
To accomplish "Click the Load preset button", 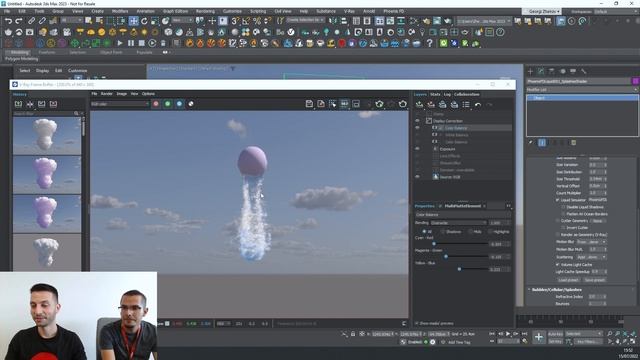I will tap(568, 280).
